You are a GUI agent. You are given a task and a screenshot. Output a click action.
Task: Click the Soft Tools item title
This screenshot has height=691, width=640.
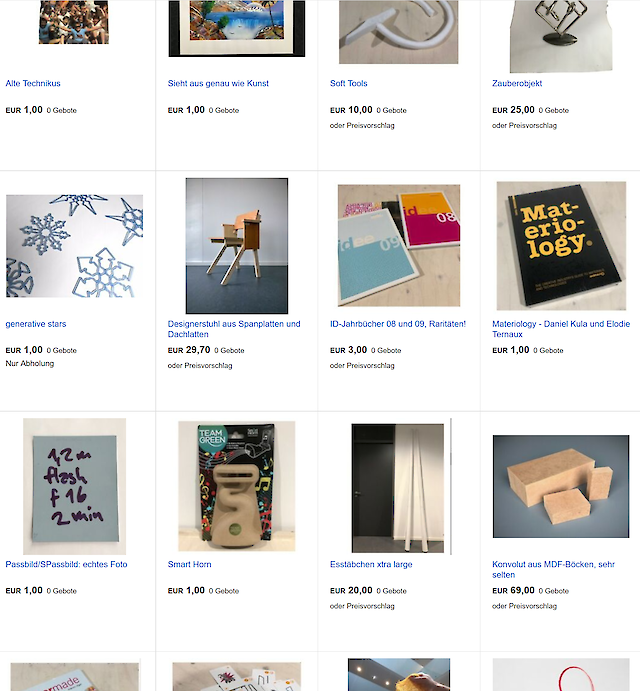349,83
